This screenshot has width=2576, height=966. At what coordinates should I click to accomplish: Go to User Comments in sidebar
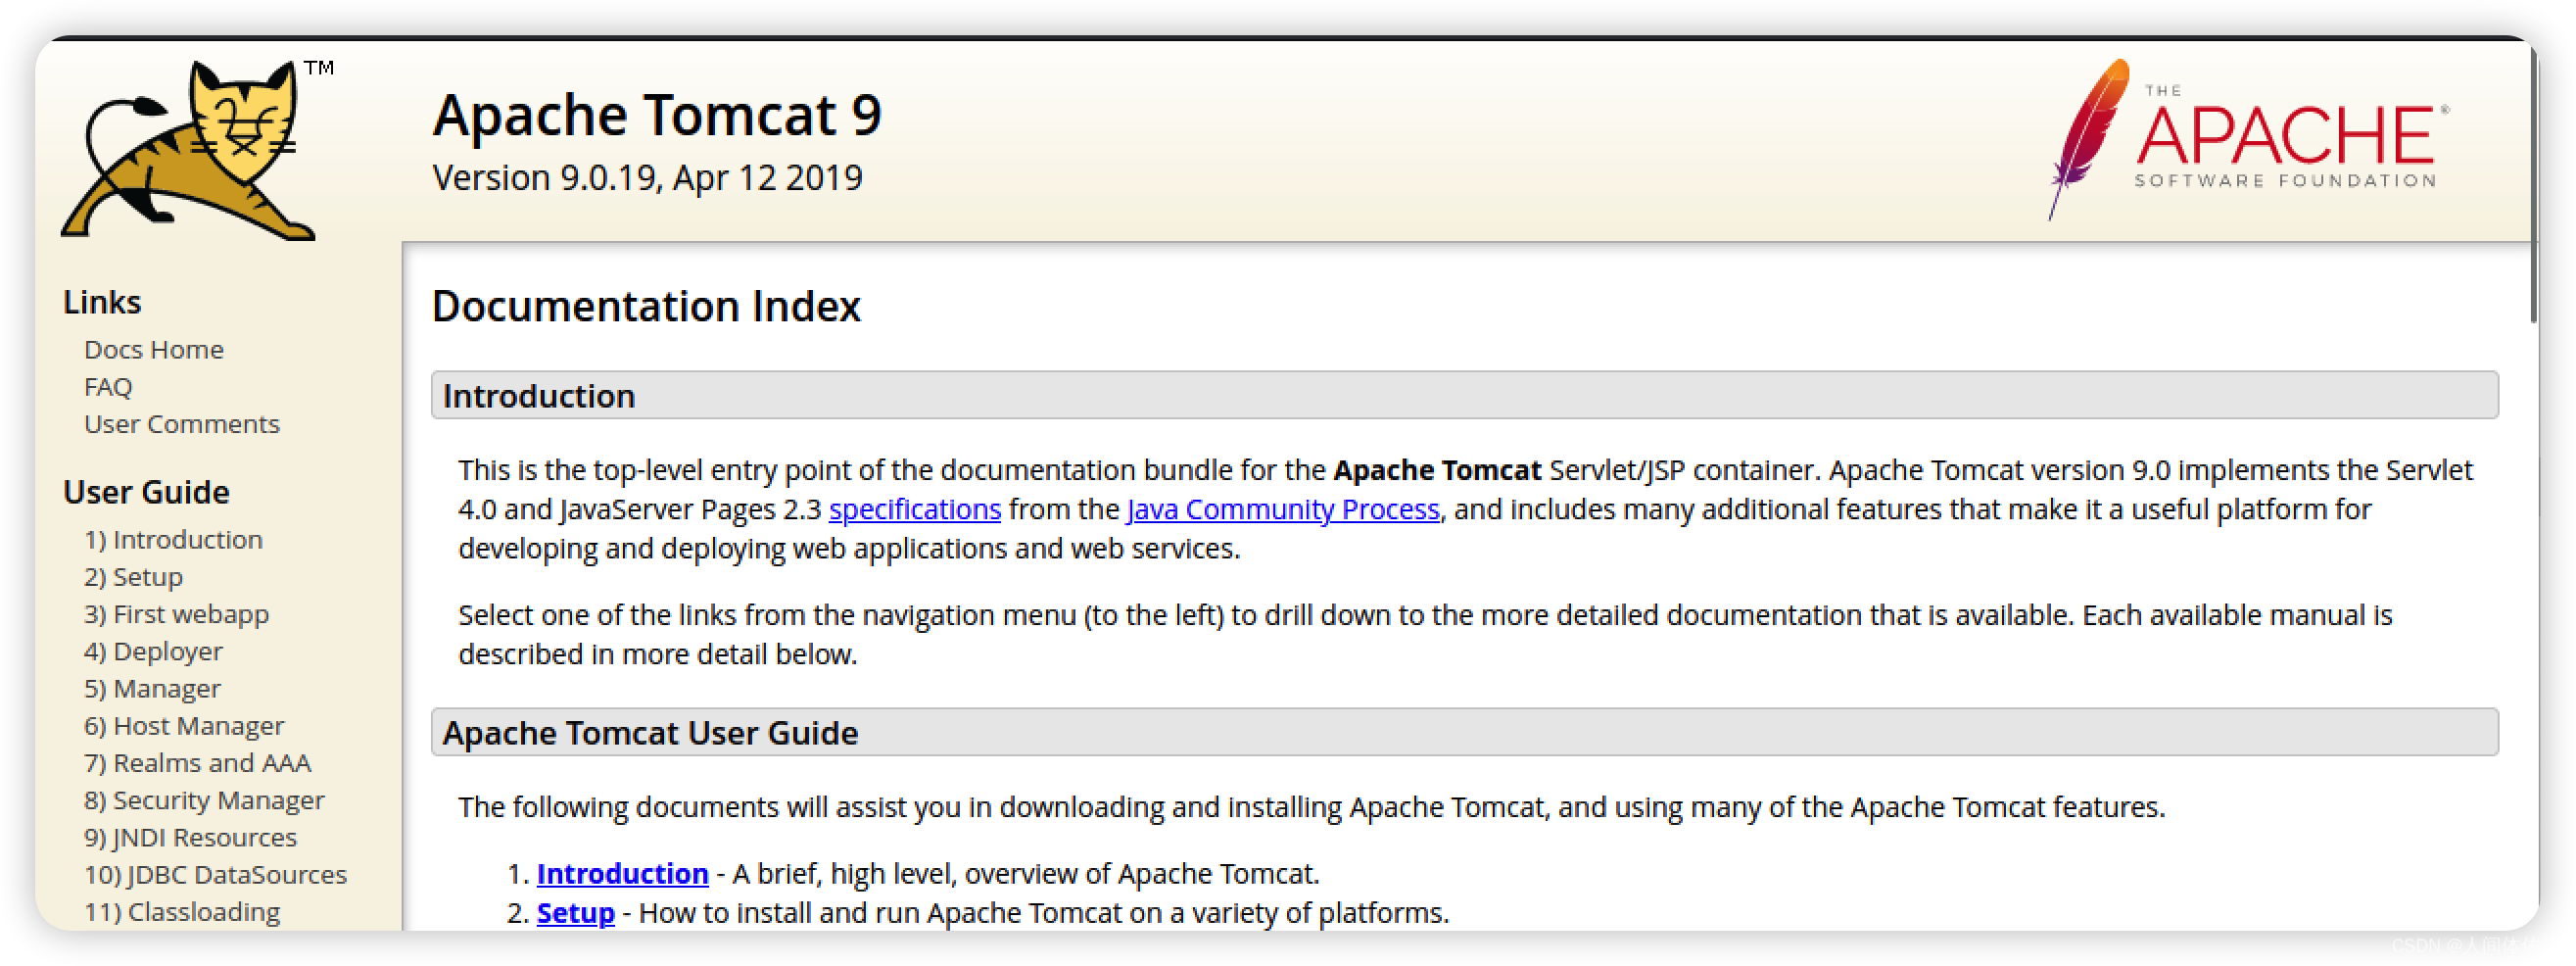pyautogui.click(x=182, y=423)
